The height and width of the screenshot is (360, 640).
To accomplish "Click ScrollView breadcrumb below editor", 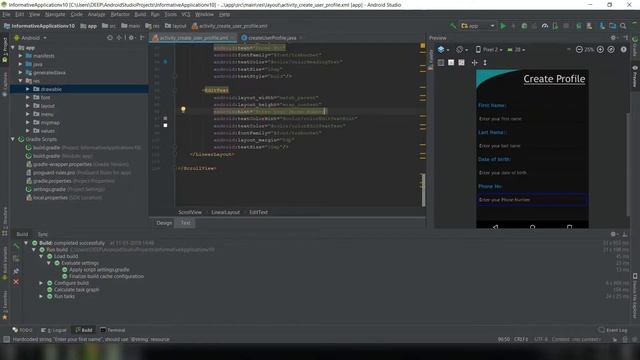I will (190, 212).
